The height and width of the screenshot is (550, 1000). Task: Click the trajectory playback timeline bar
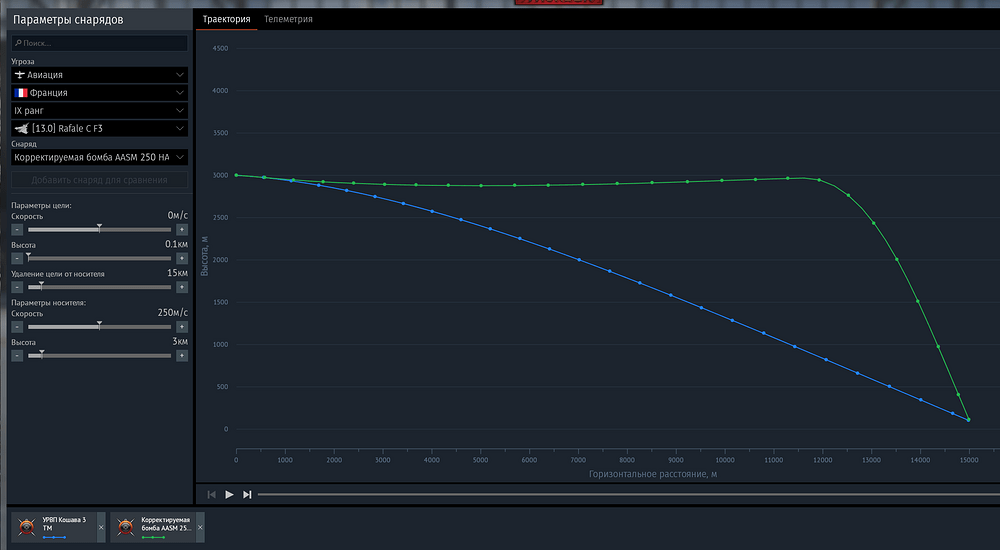628,494
